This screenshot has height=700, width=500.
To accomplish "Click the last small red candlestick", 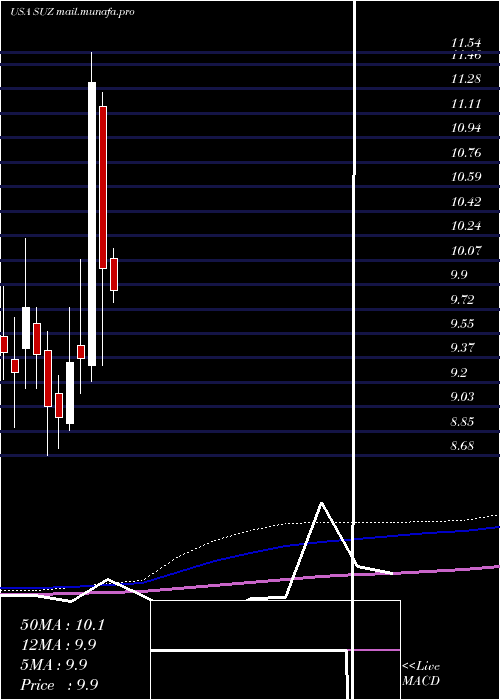I will coord(114,275).
